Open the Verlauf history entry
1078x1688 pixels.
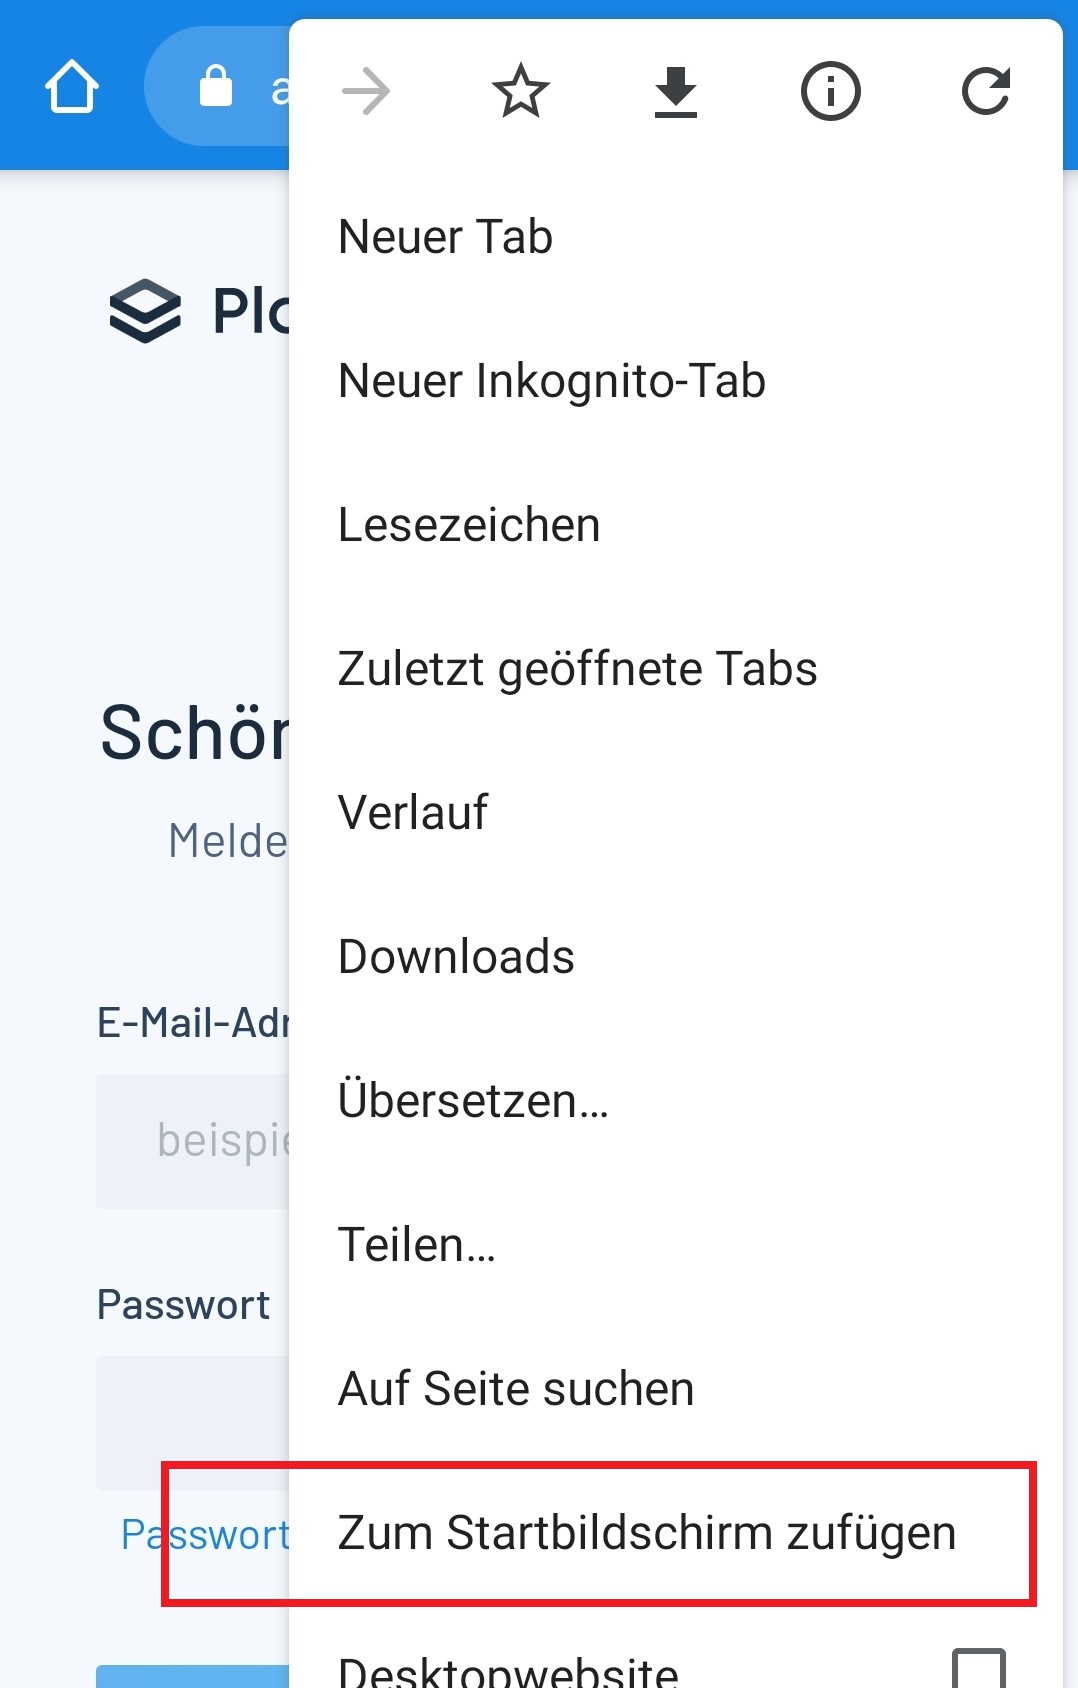tap(412, 812)
